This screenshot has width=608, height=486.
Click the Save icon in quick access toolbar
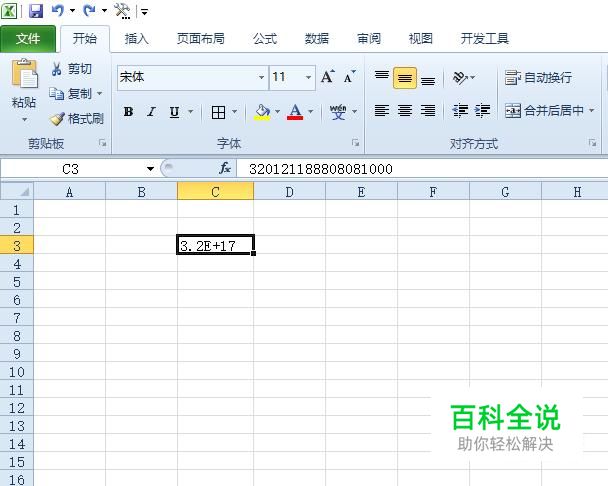coord(36,11)
